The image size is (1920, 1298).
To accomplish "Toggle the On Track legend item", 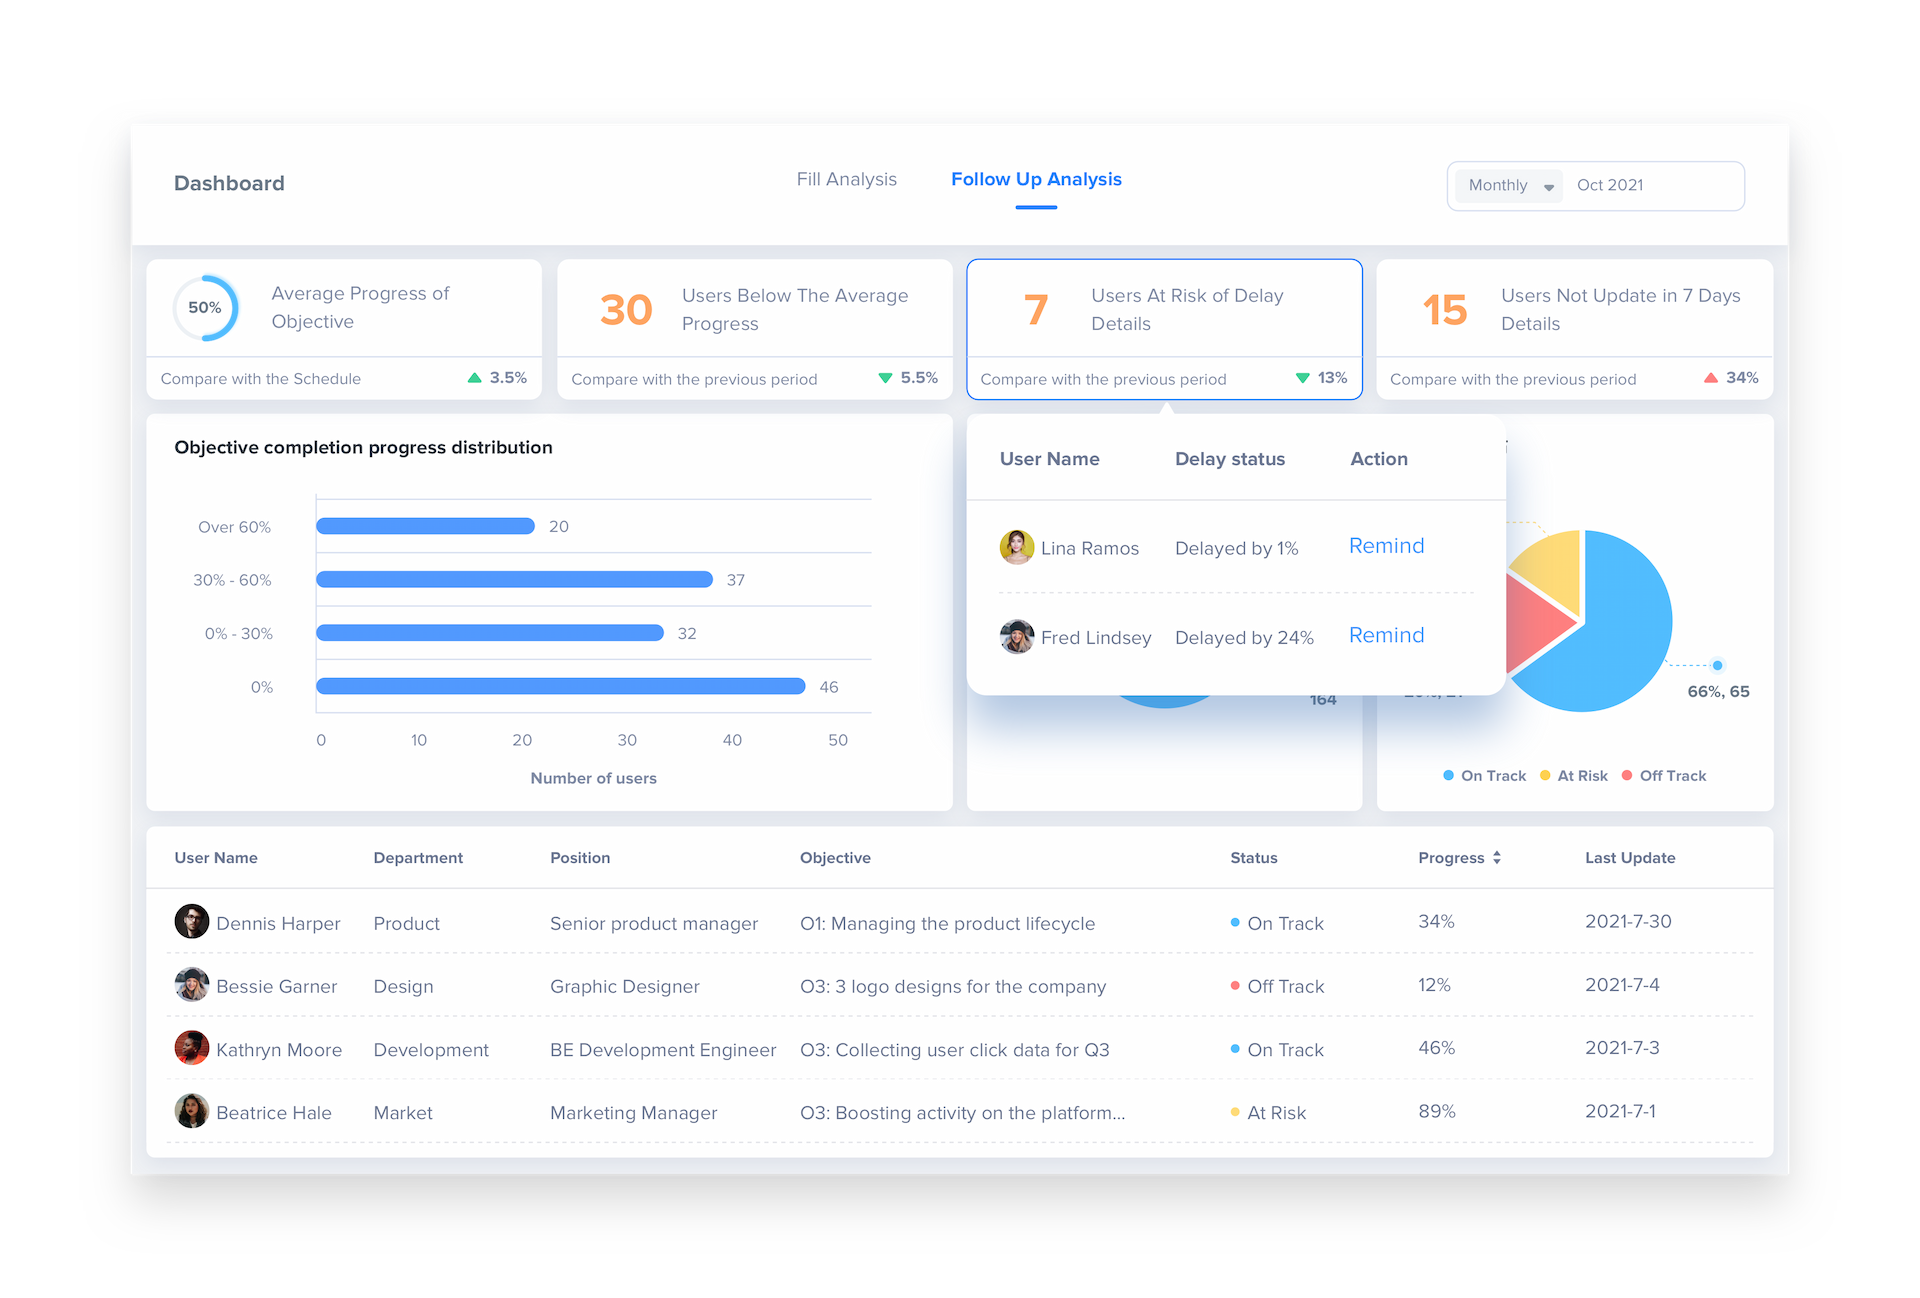I will coord(1484,776).
